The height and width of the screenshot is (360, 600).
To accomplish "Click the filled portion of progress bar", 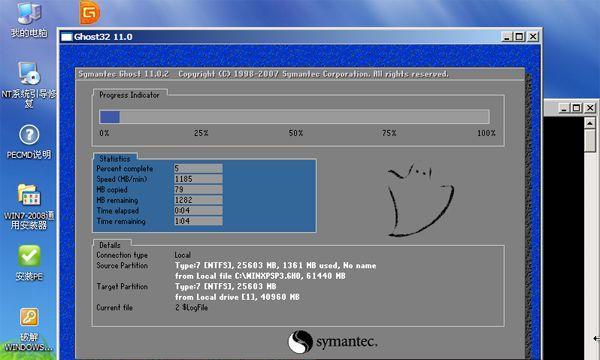I will click(110, 117).
